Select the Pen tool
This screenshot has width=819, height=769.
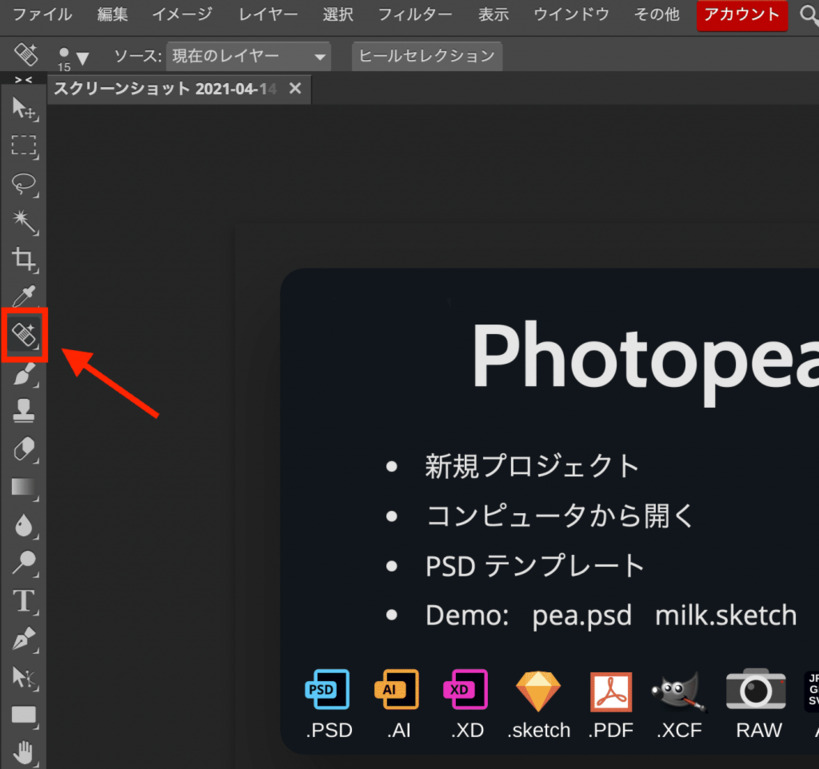click(24, 639)
